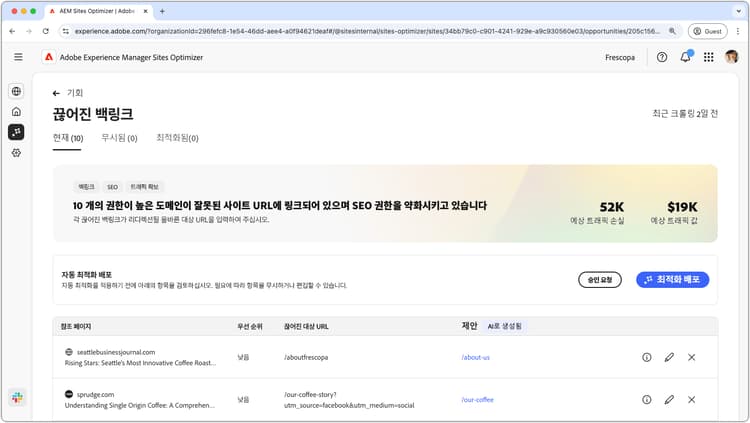Image resolution: width=750 pixels, height=423 pixels.
Task: Click the AI로 생성됨 badge
Action: [x=504, y=326]
